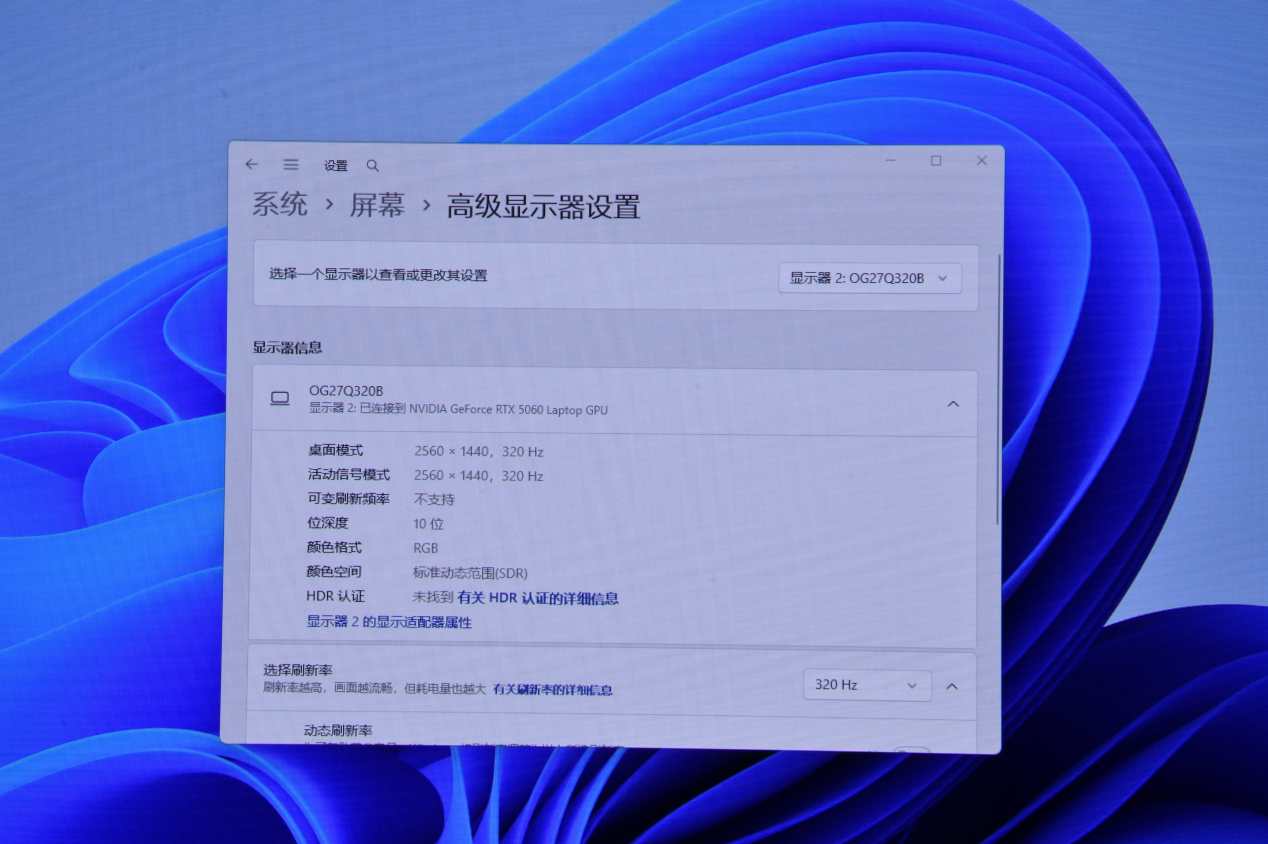Navigate to 屏幕 in the breadcrumb
Image resolution: width=1268 pixels, height=844 pixels.
377,206
